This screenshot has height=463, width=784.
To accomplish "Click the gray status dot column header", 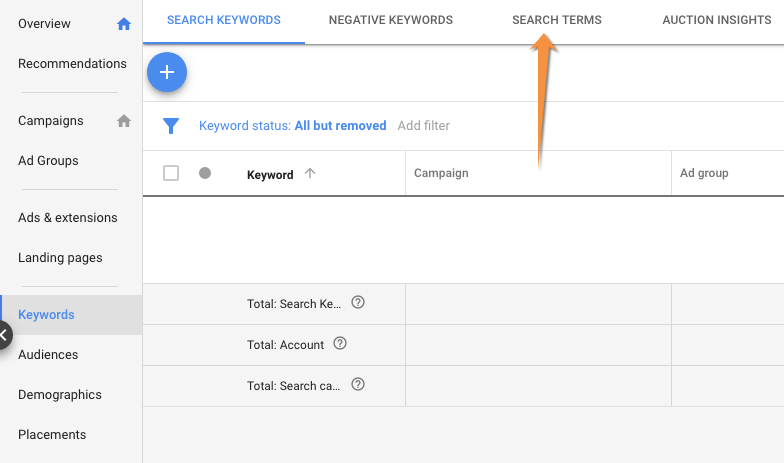I will (x=205, y=173).
